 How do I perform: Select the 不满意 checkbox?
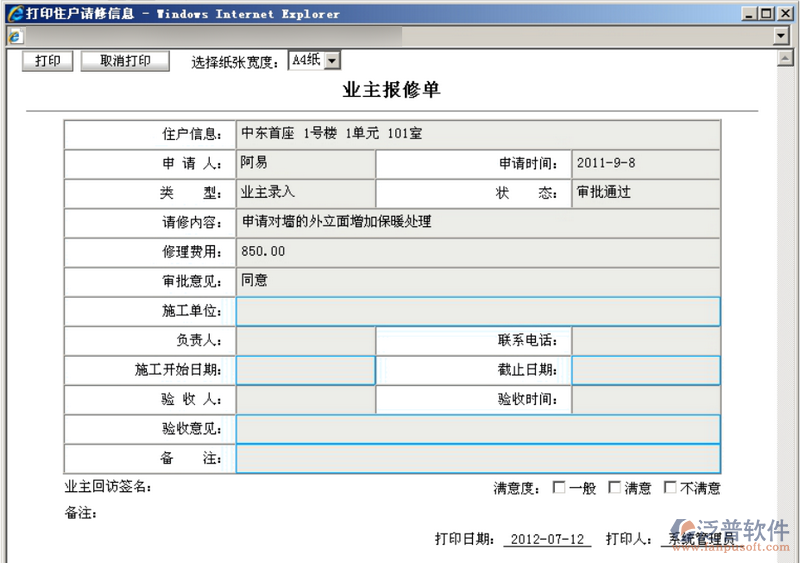click(x=670, y=488)
